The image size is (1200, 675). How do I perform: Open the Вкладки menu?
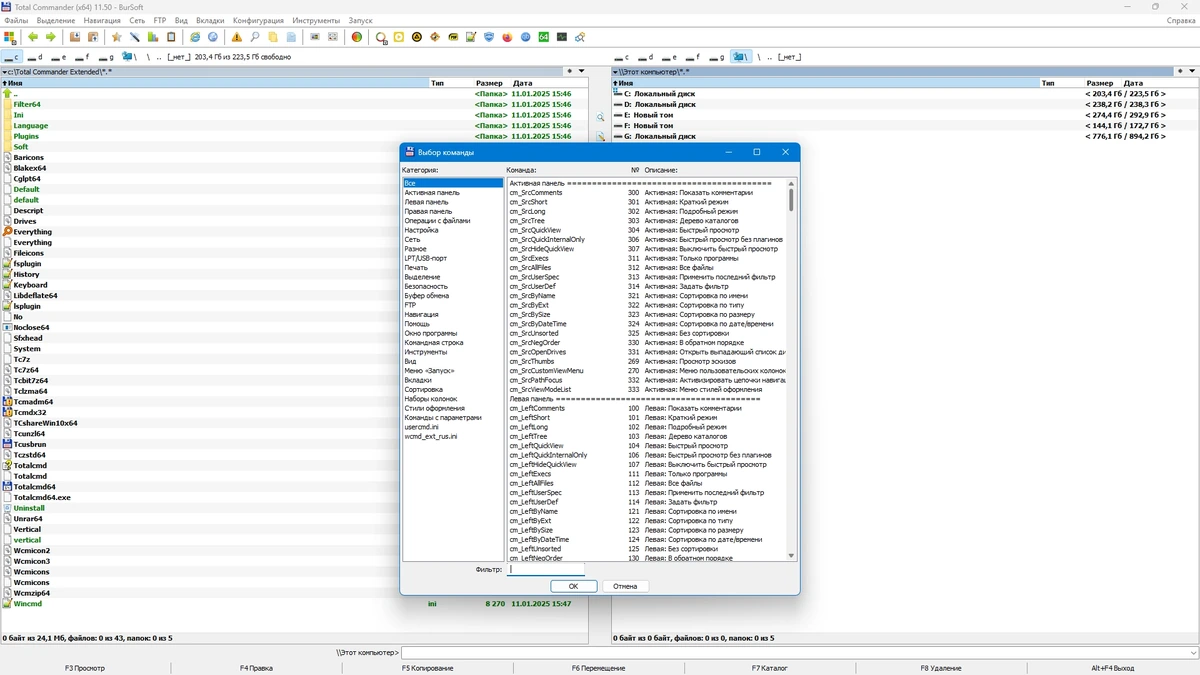pos(210,20)
